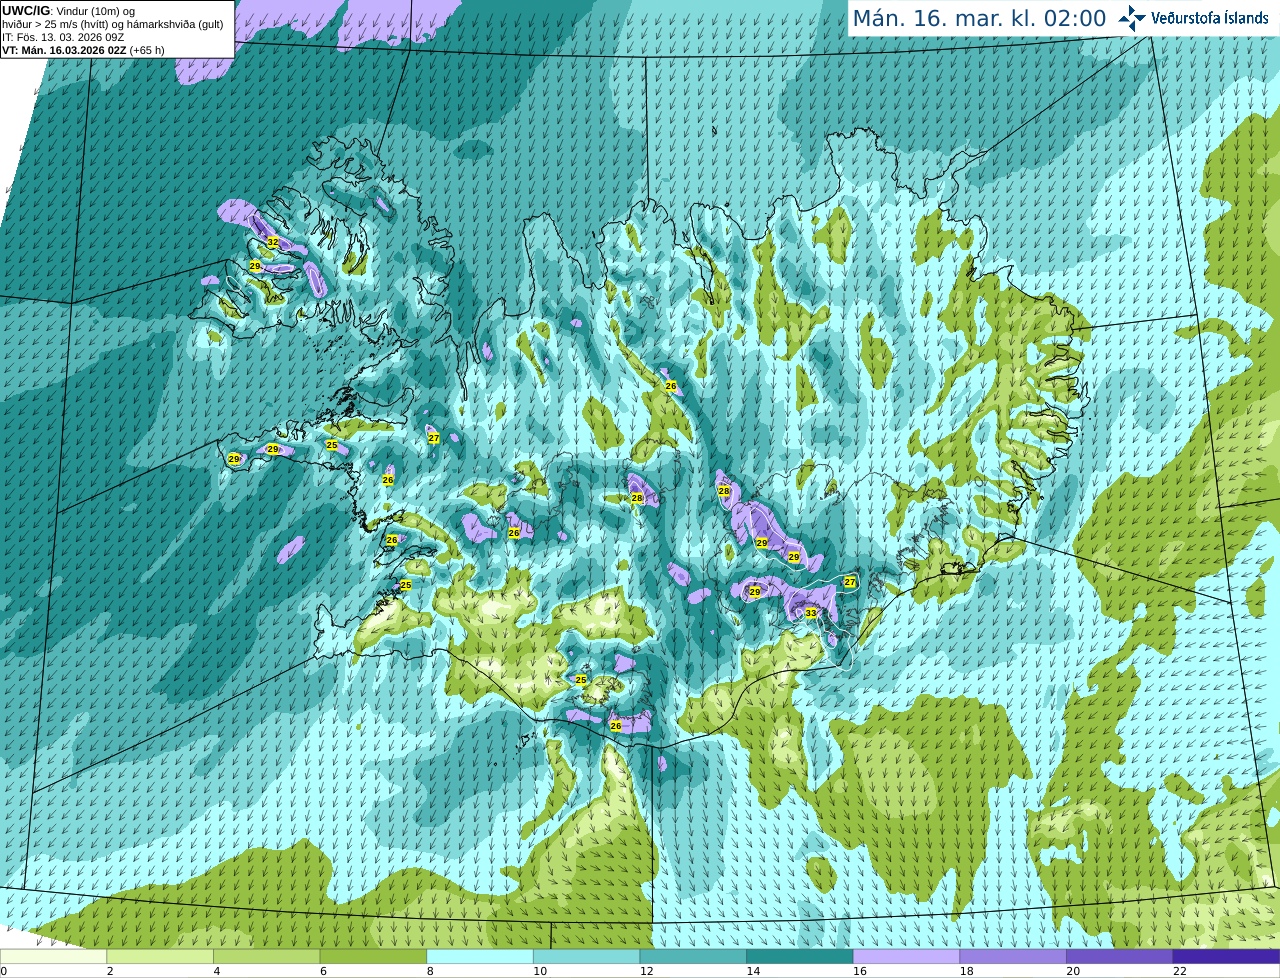The height and width of the screenshot is (978, 1280).
Task: Click the legend scale number 8
Action: [430, 971]
